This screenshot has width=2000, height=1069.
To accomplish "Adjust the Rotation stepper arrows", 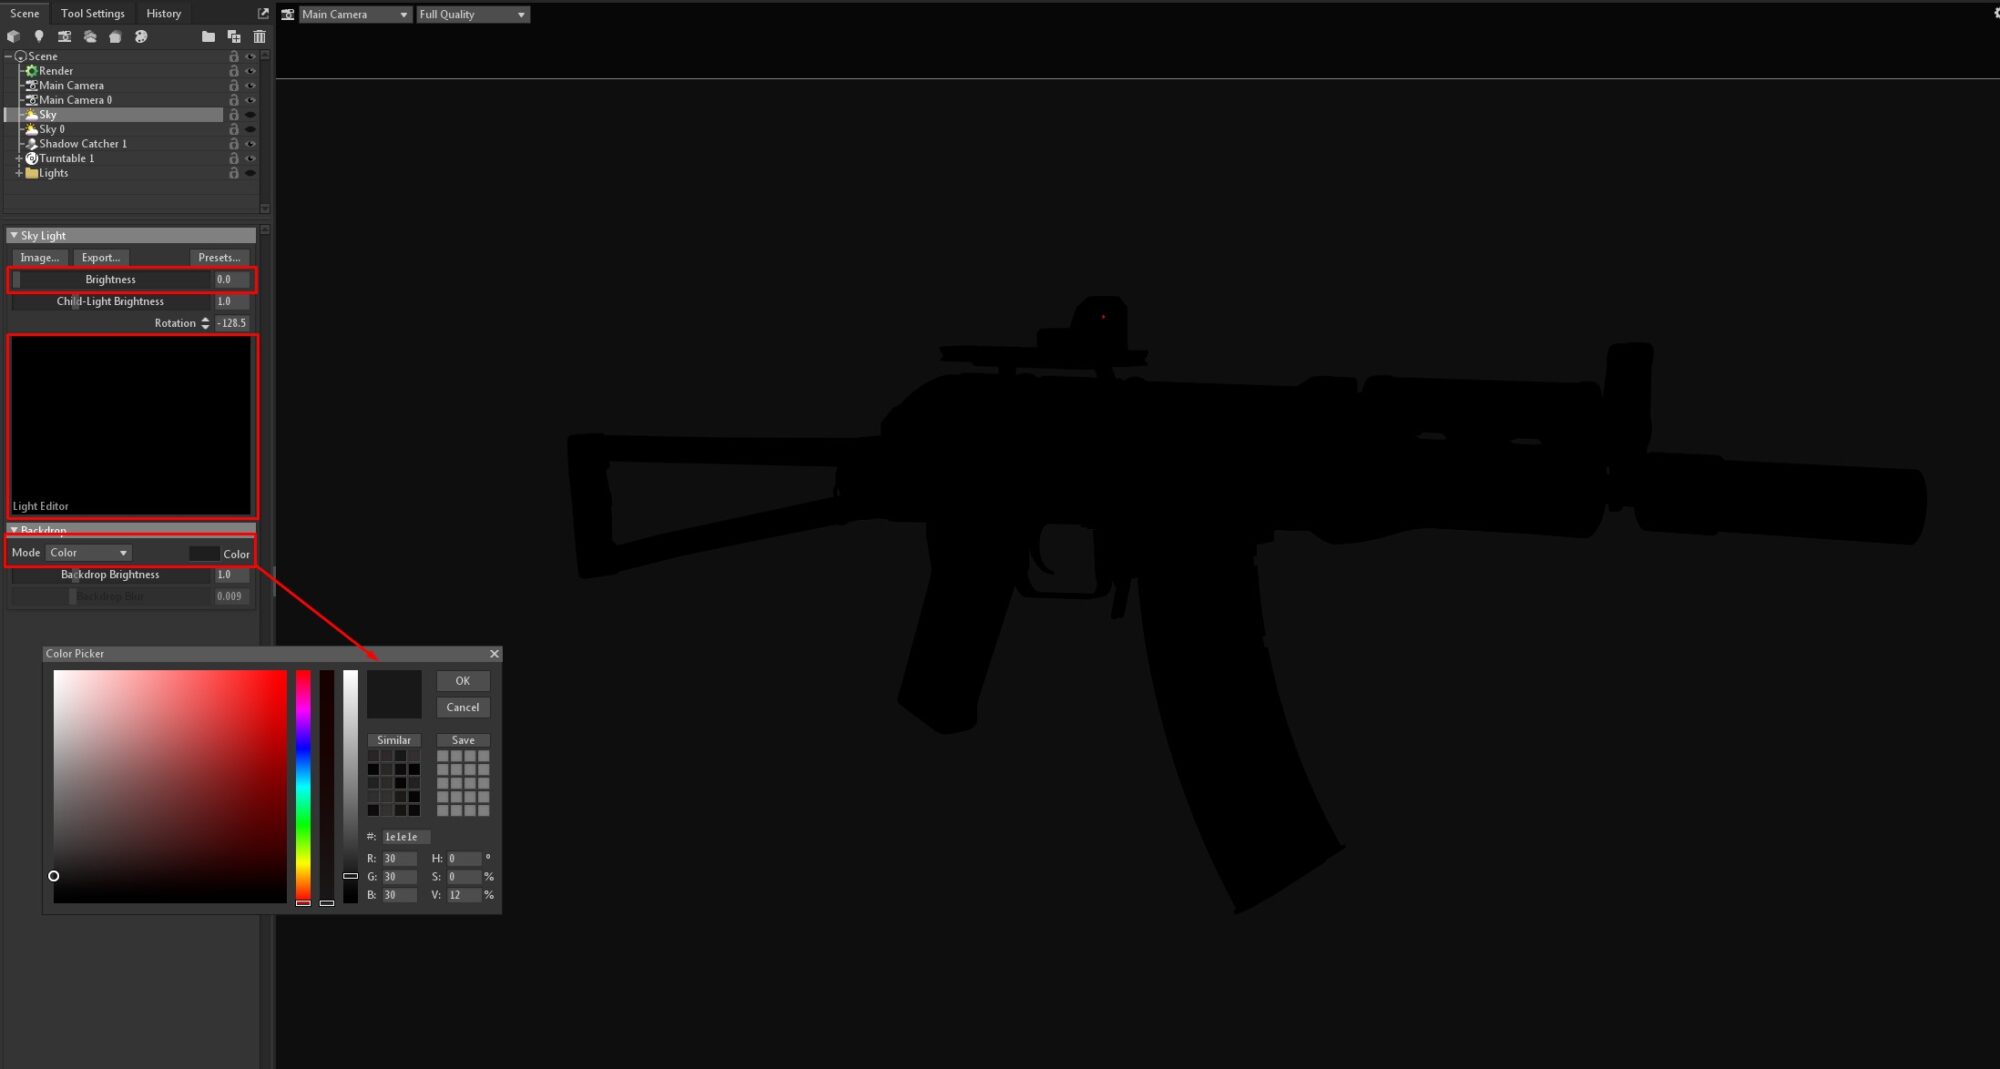I will (205, 323).
